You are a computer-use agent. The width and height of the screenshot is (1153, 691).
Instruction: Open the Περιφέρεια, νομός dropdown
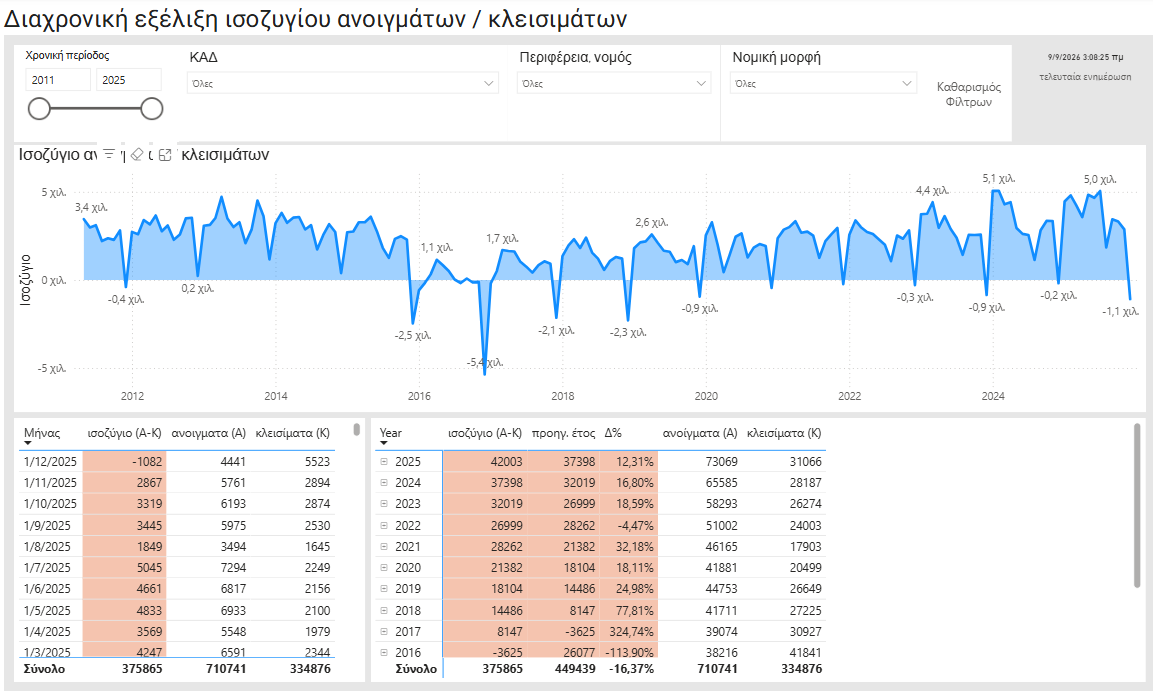[614, 83]
